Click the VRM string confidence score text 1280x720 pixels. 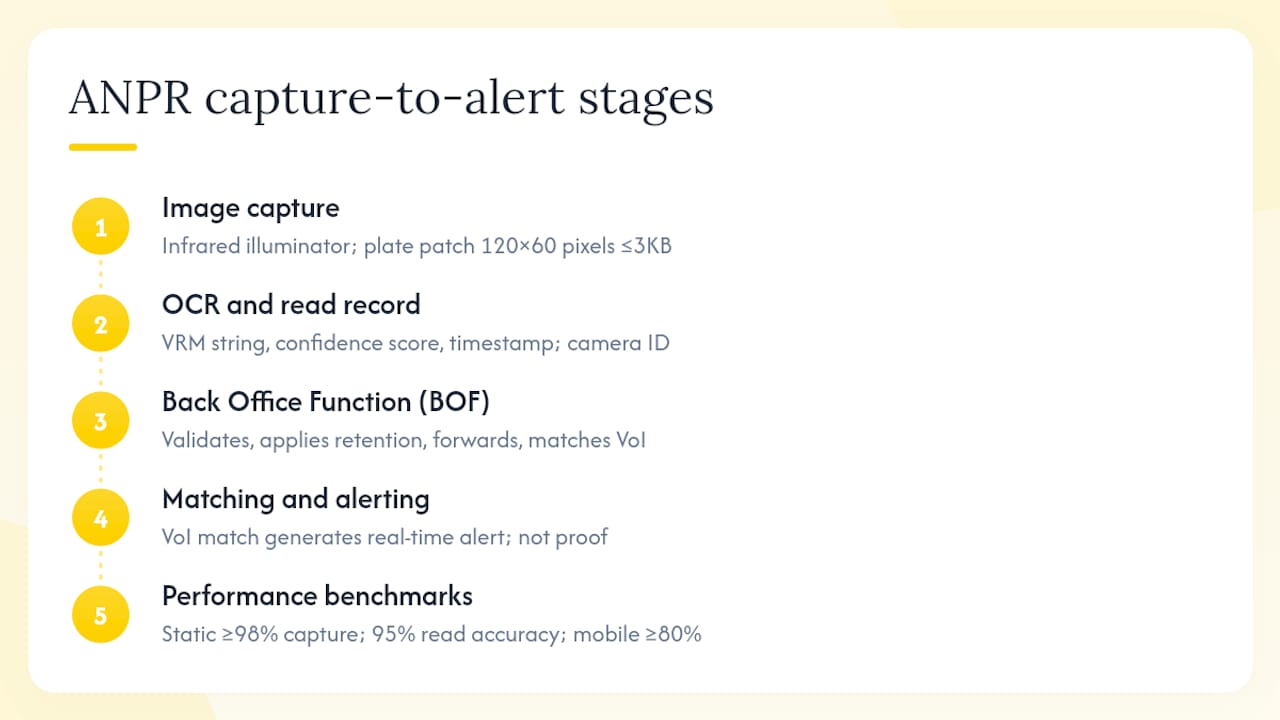pyautogui.click(x=416, y=343)
